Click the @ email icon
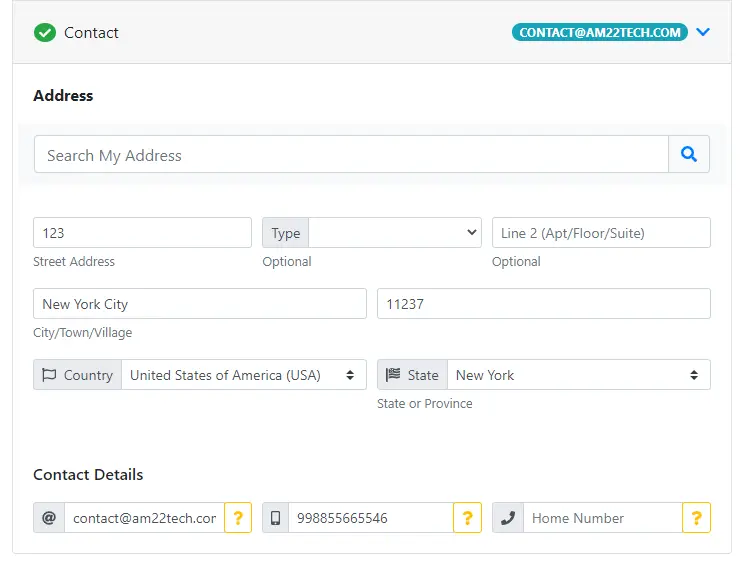 [49, 518]
